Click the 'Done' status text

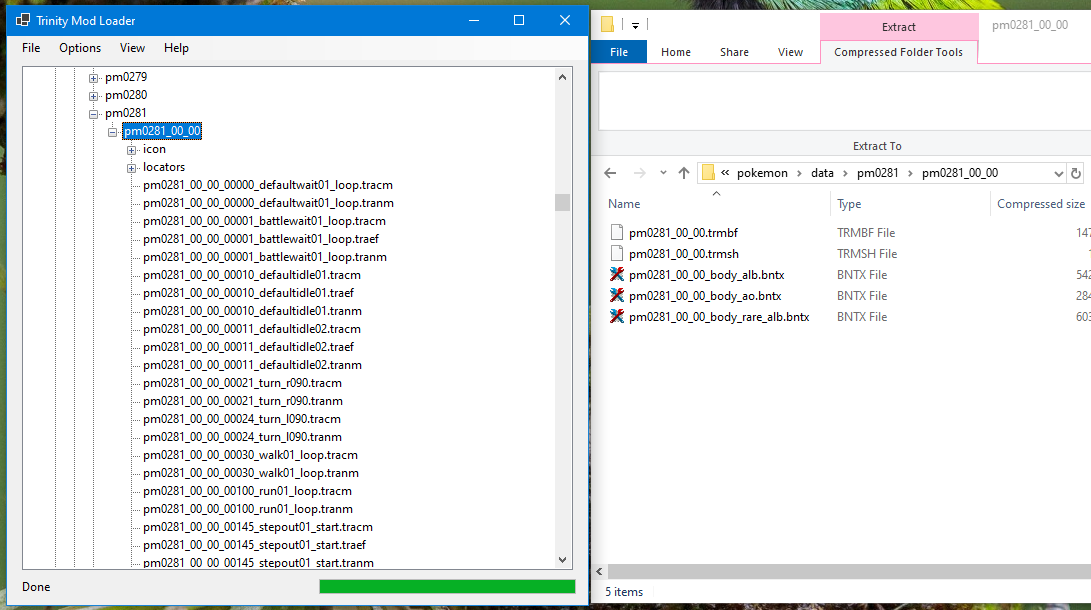tap(36, 587)
